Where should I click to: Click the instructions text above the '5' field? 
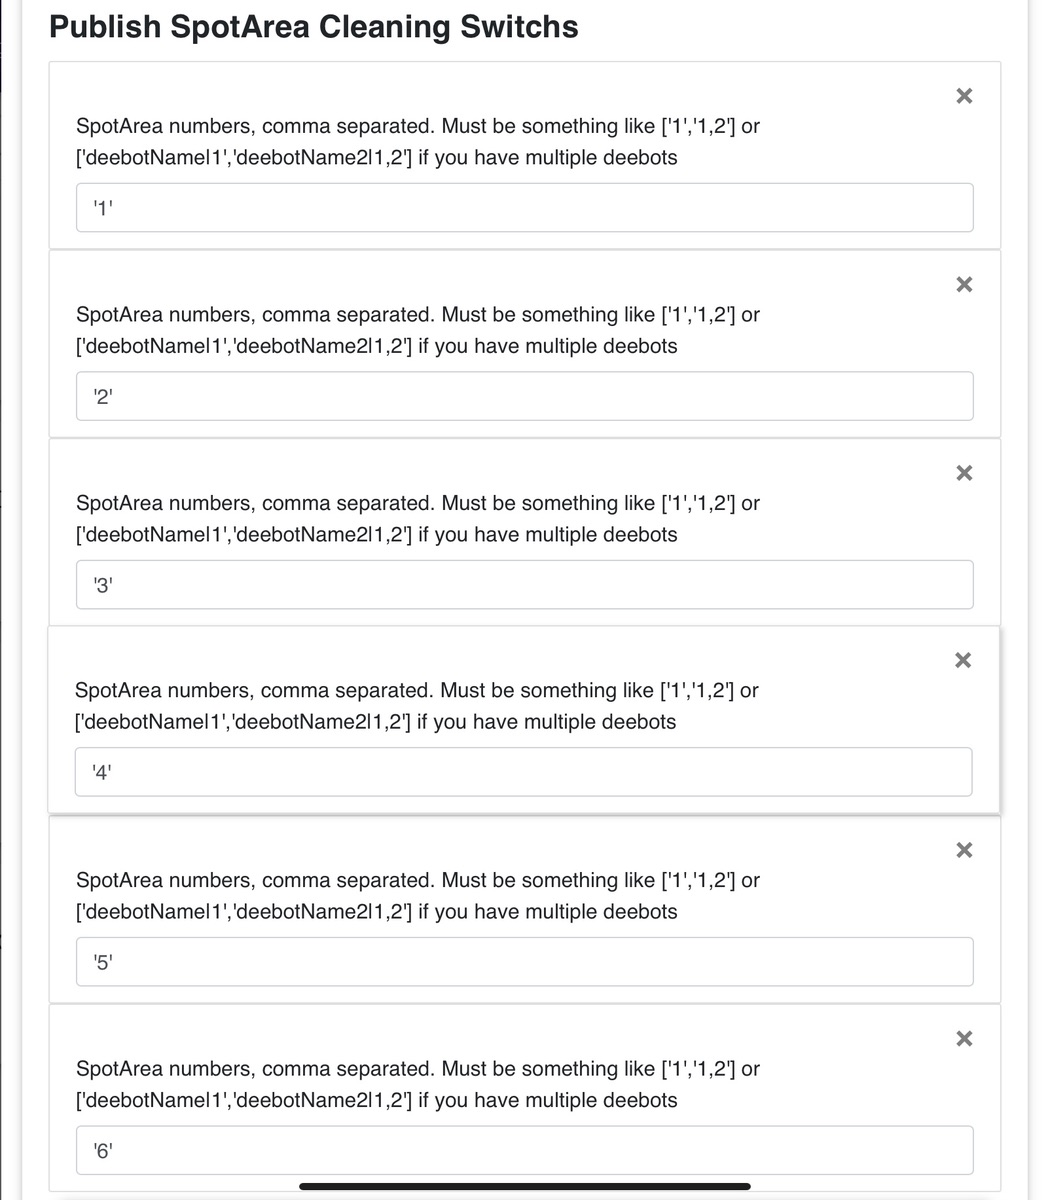click(417, 896)
